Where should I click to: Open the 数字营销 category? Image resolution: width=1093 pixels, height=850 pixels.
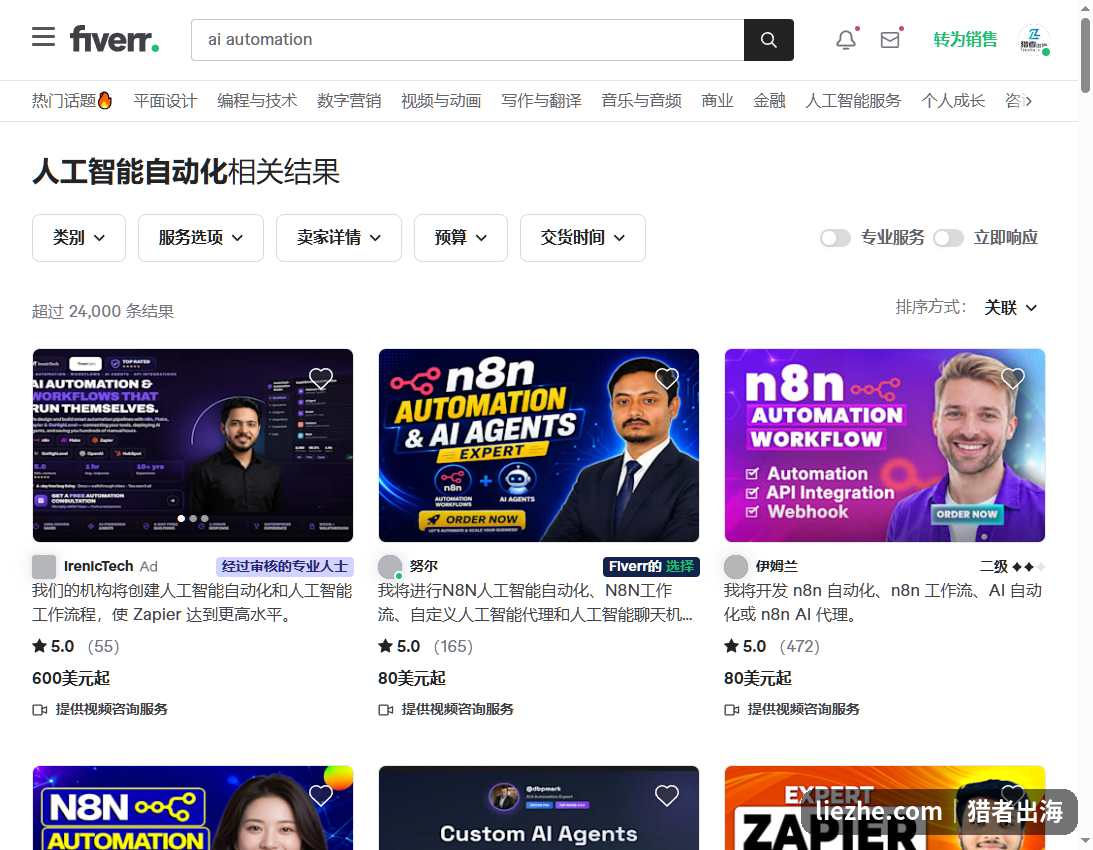(x=349, y=100)
